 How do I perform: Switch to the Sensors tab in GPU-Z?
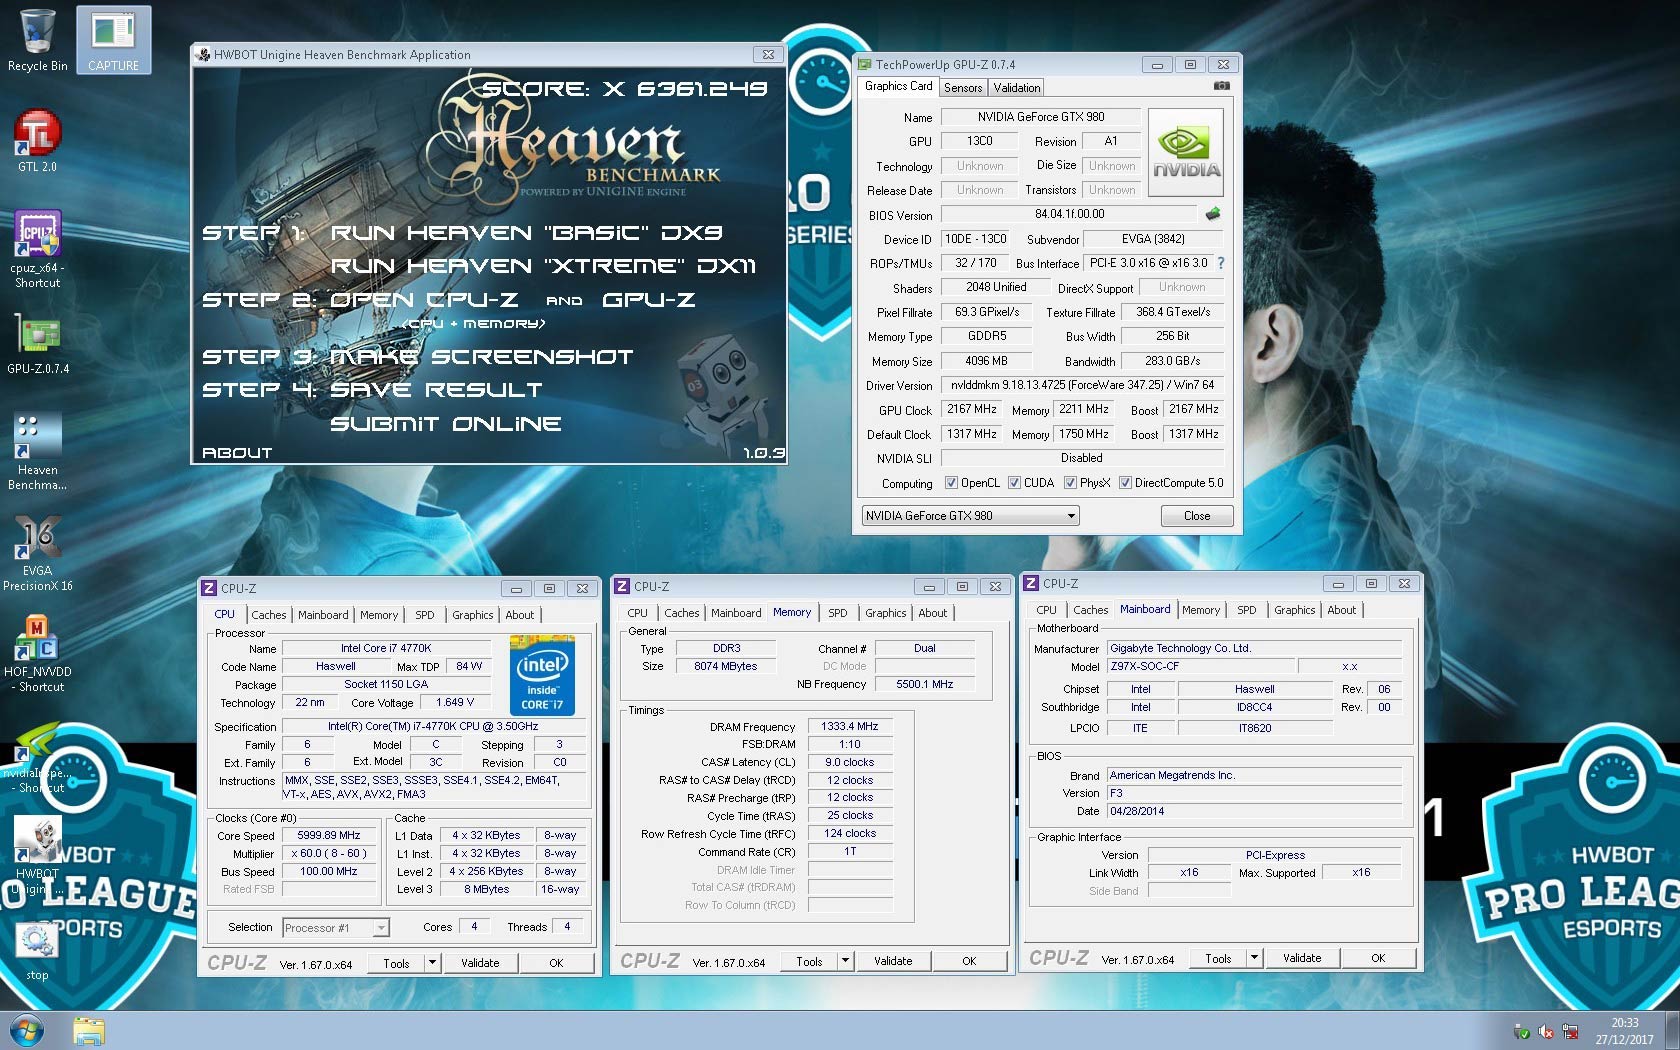[963, 88]
